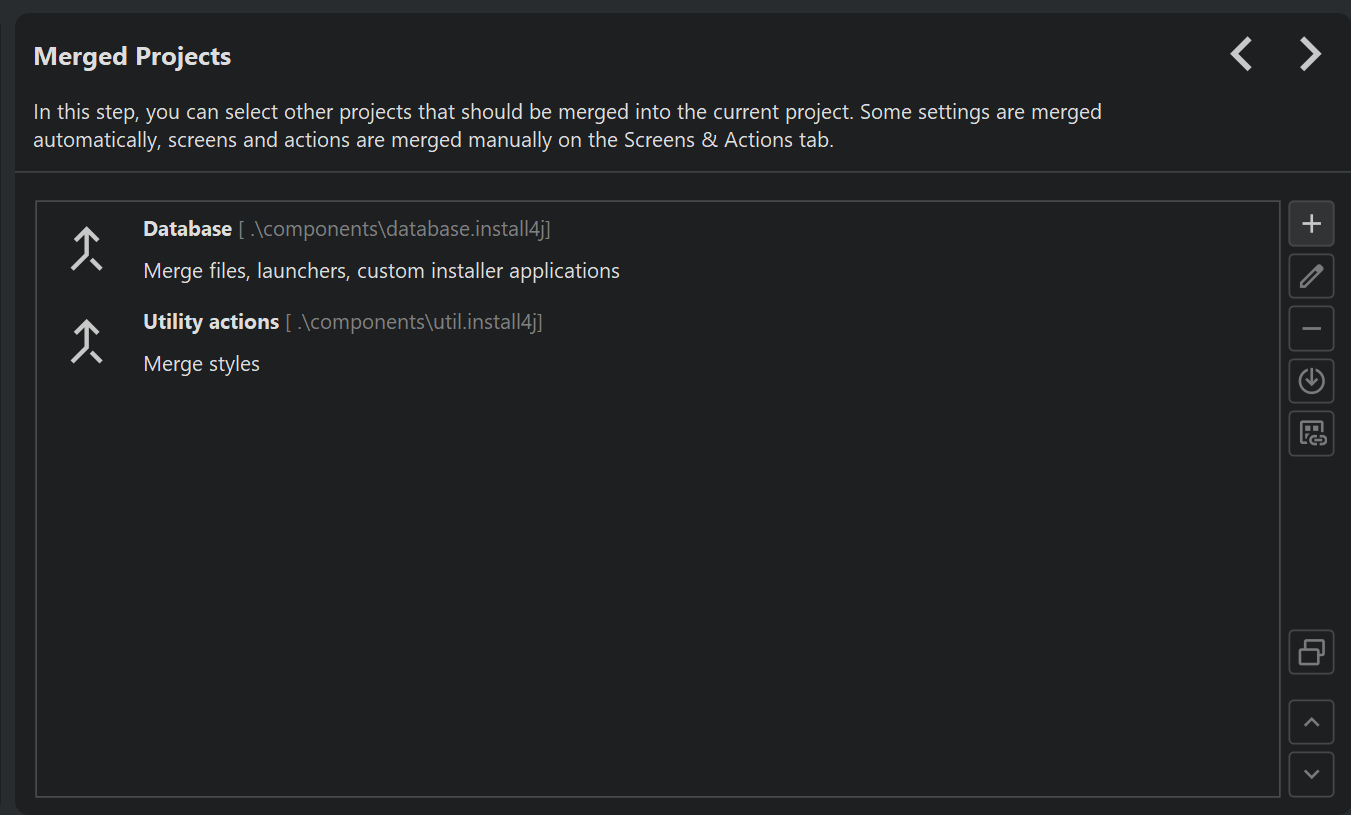Click the circled down-arrow icon
This screenshot has height=815, width=1351.
(x=1311, y=381)
